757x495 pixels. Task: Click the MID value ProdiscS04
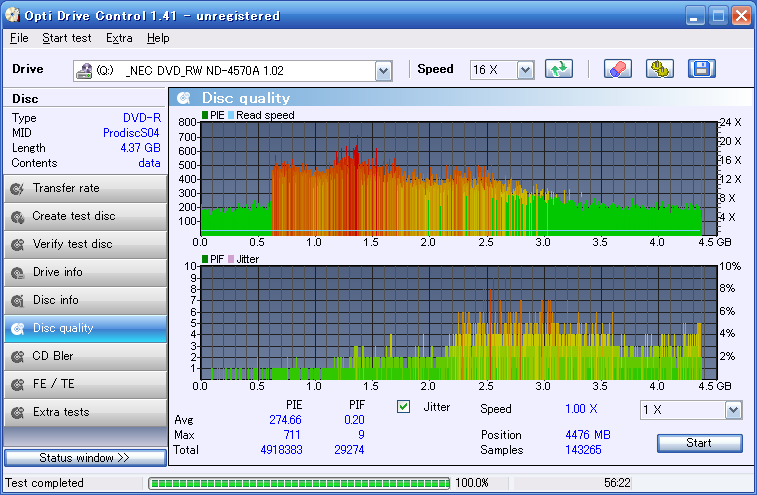pyautogui.click(x=131, y=133)
